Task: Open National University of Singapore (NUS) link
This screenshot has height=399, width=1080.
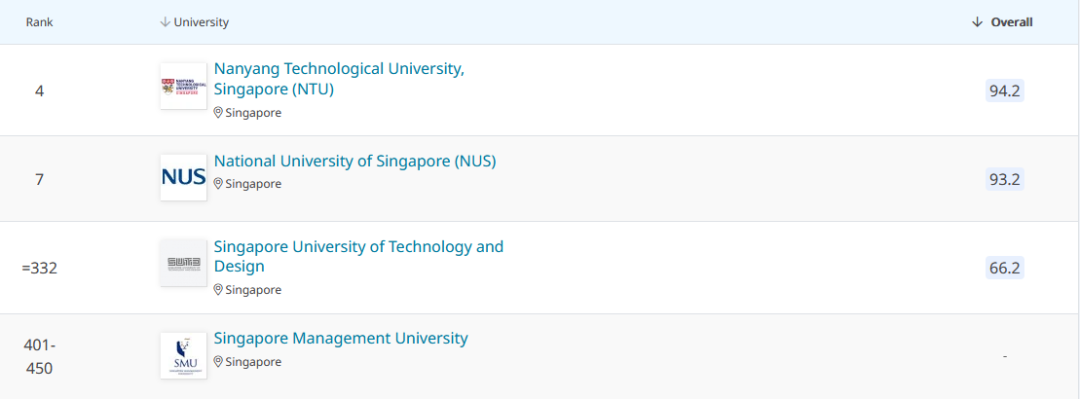Action: click(355, 161)
